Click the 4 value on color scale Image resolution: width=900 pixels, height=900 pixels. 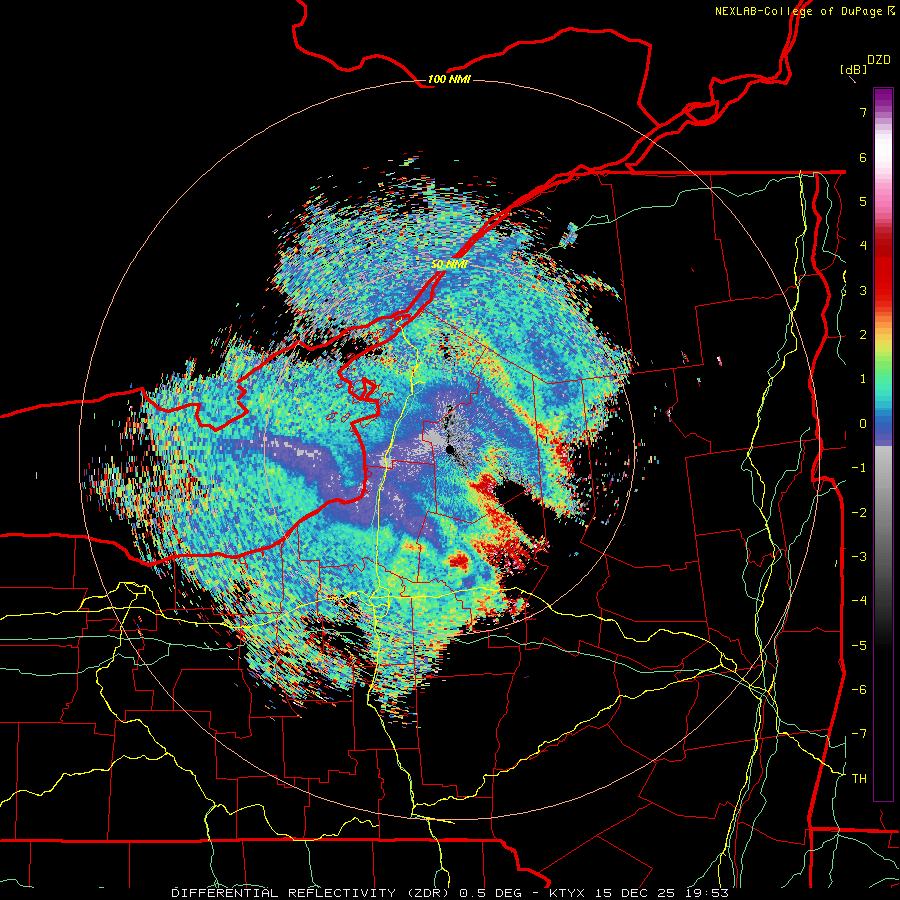tap(863, 246)
